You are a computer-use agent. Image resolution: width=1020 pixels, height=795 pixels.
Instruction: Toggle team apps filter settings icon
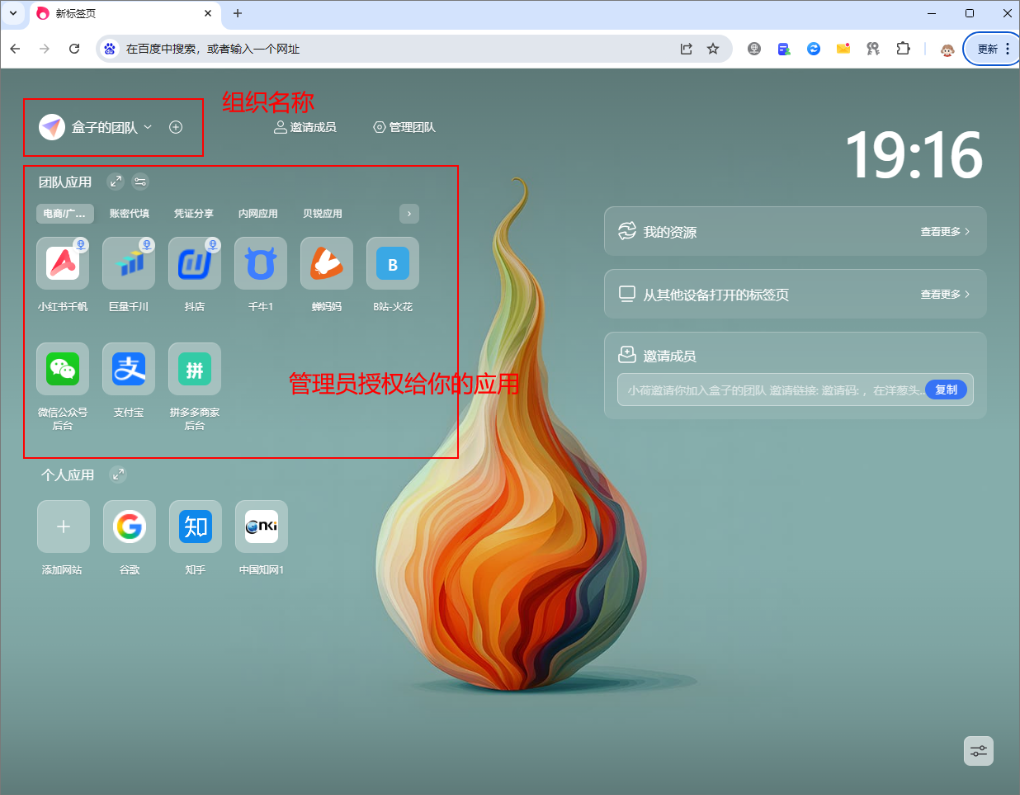[141, 181]
